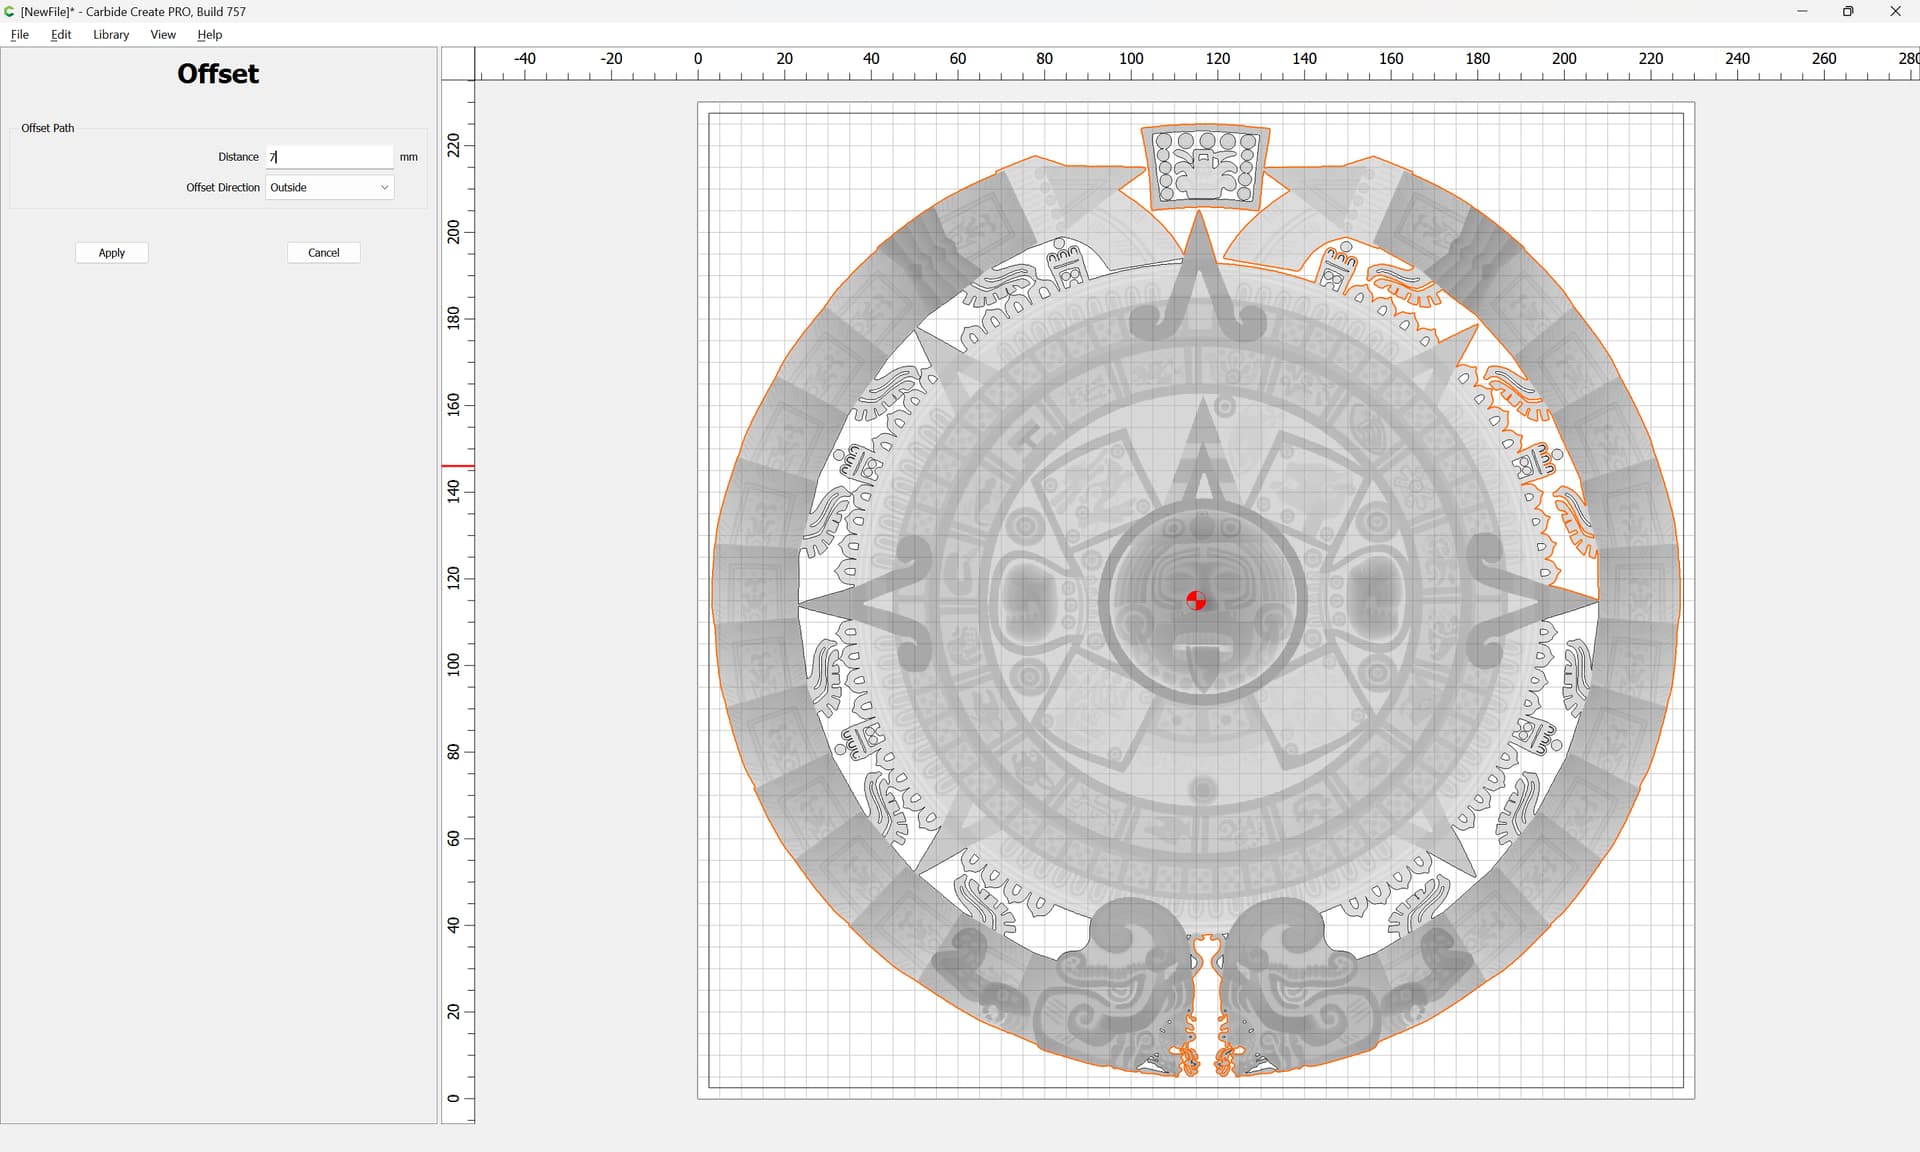This screenshot has width=1920, height=1152.
Task: Open the File menu
Action: tap(20, 34)
